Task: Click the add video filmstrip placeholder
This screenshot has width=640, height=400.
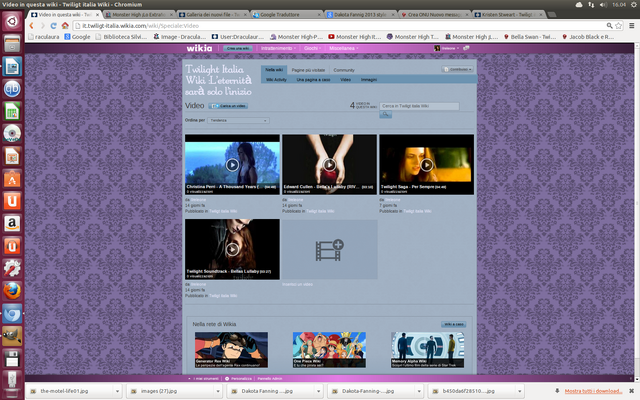Action: pos(329,250)
